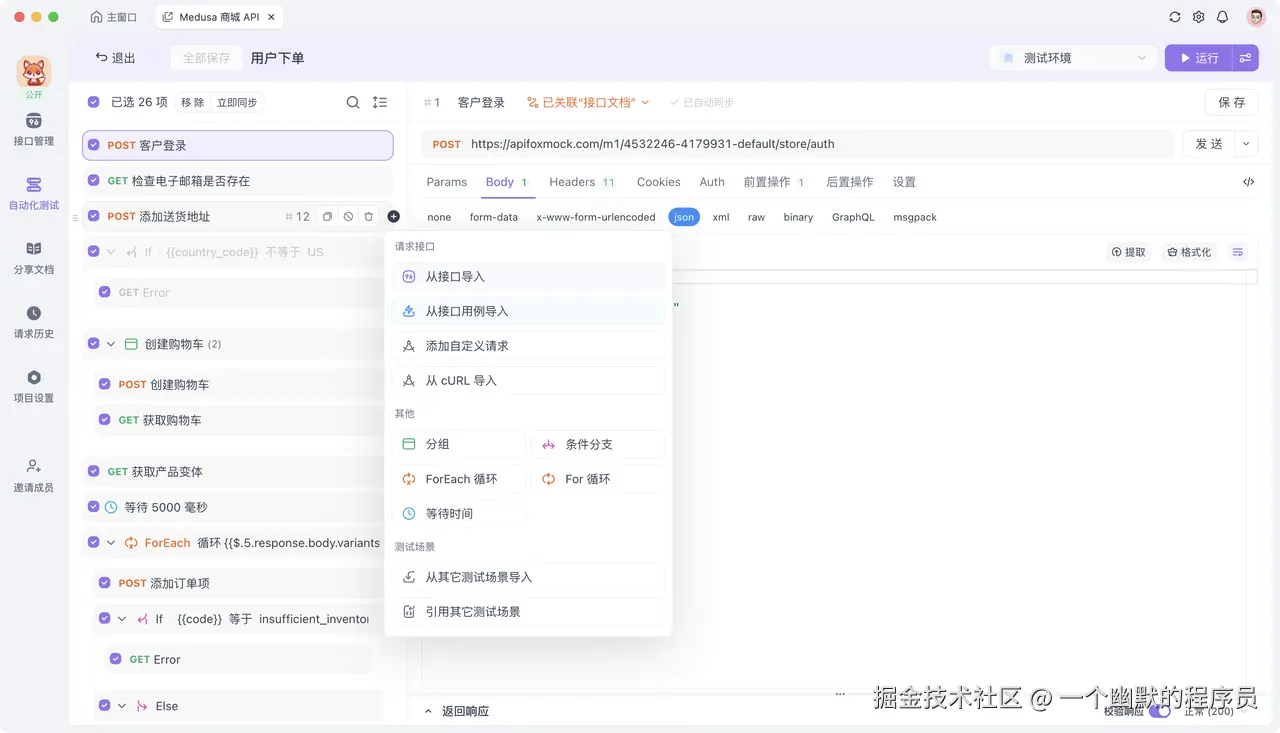Image resolution: width=1280 pixels, height=733 pixels.
Task: Click the plus icon on 添加送货地址 row
Action: tap(393, 216)
